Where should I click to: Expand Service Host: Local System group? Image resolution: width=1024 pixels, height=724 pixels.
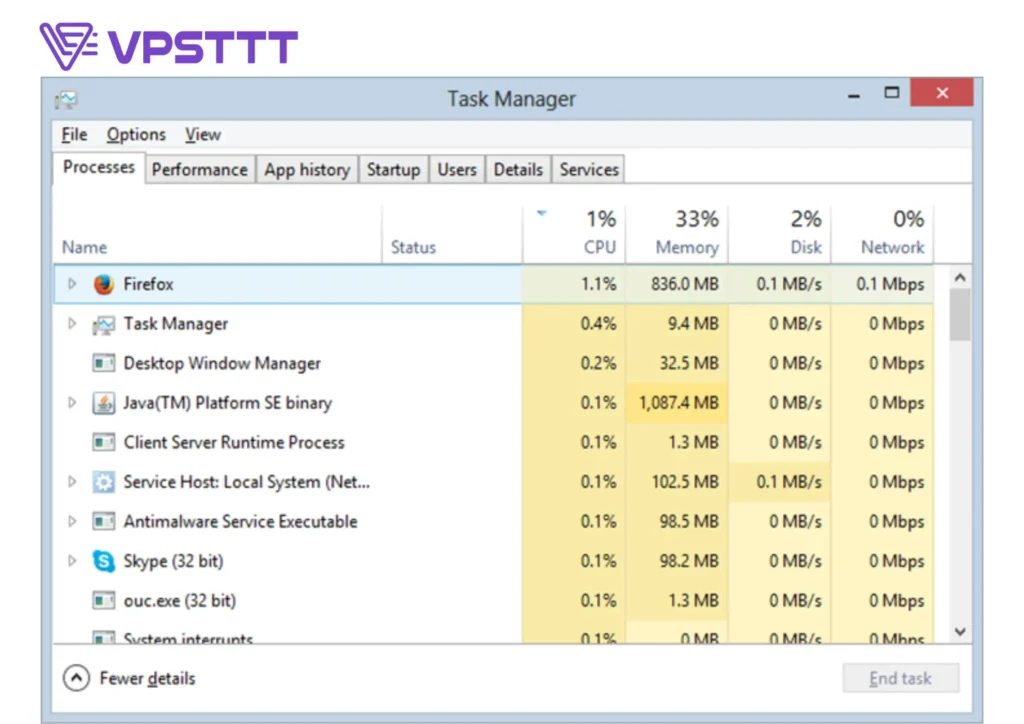coord(72,482)
